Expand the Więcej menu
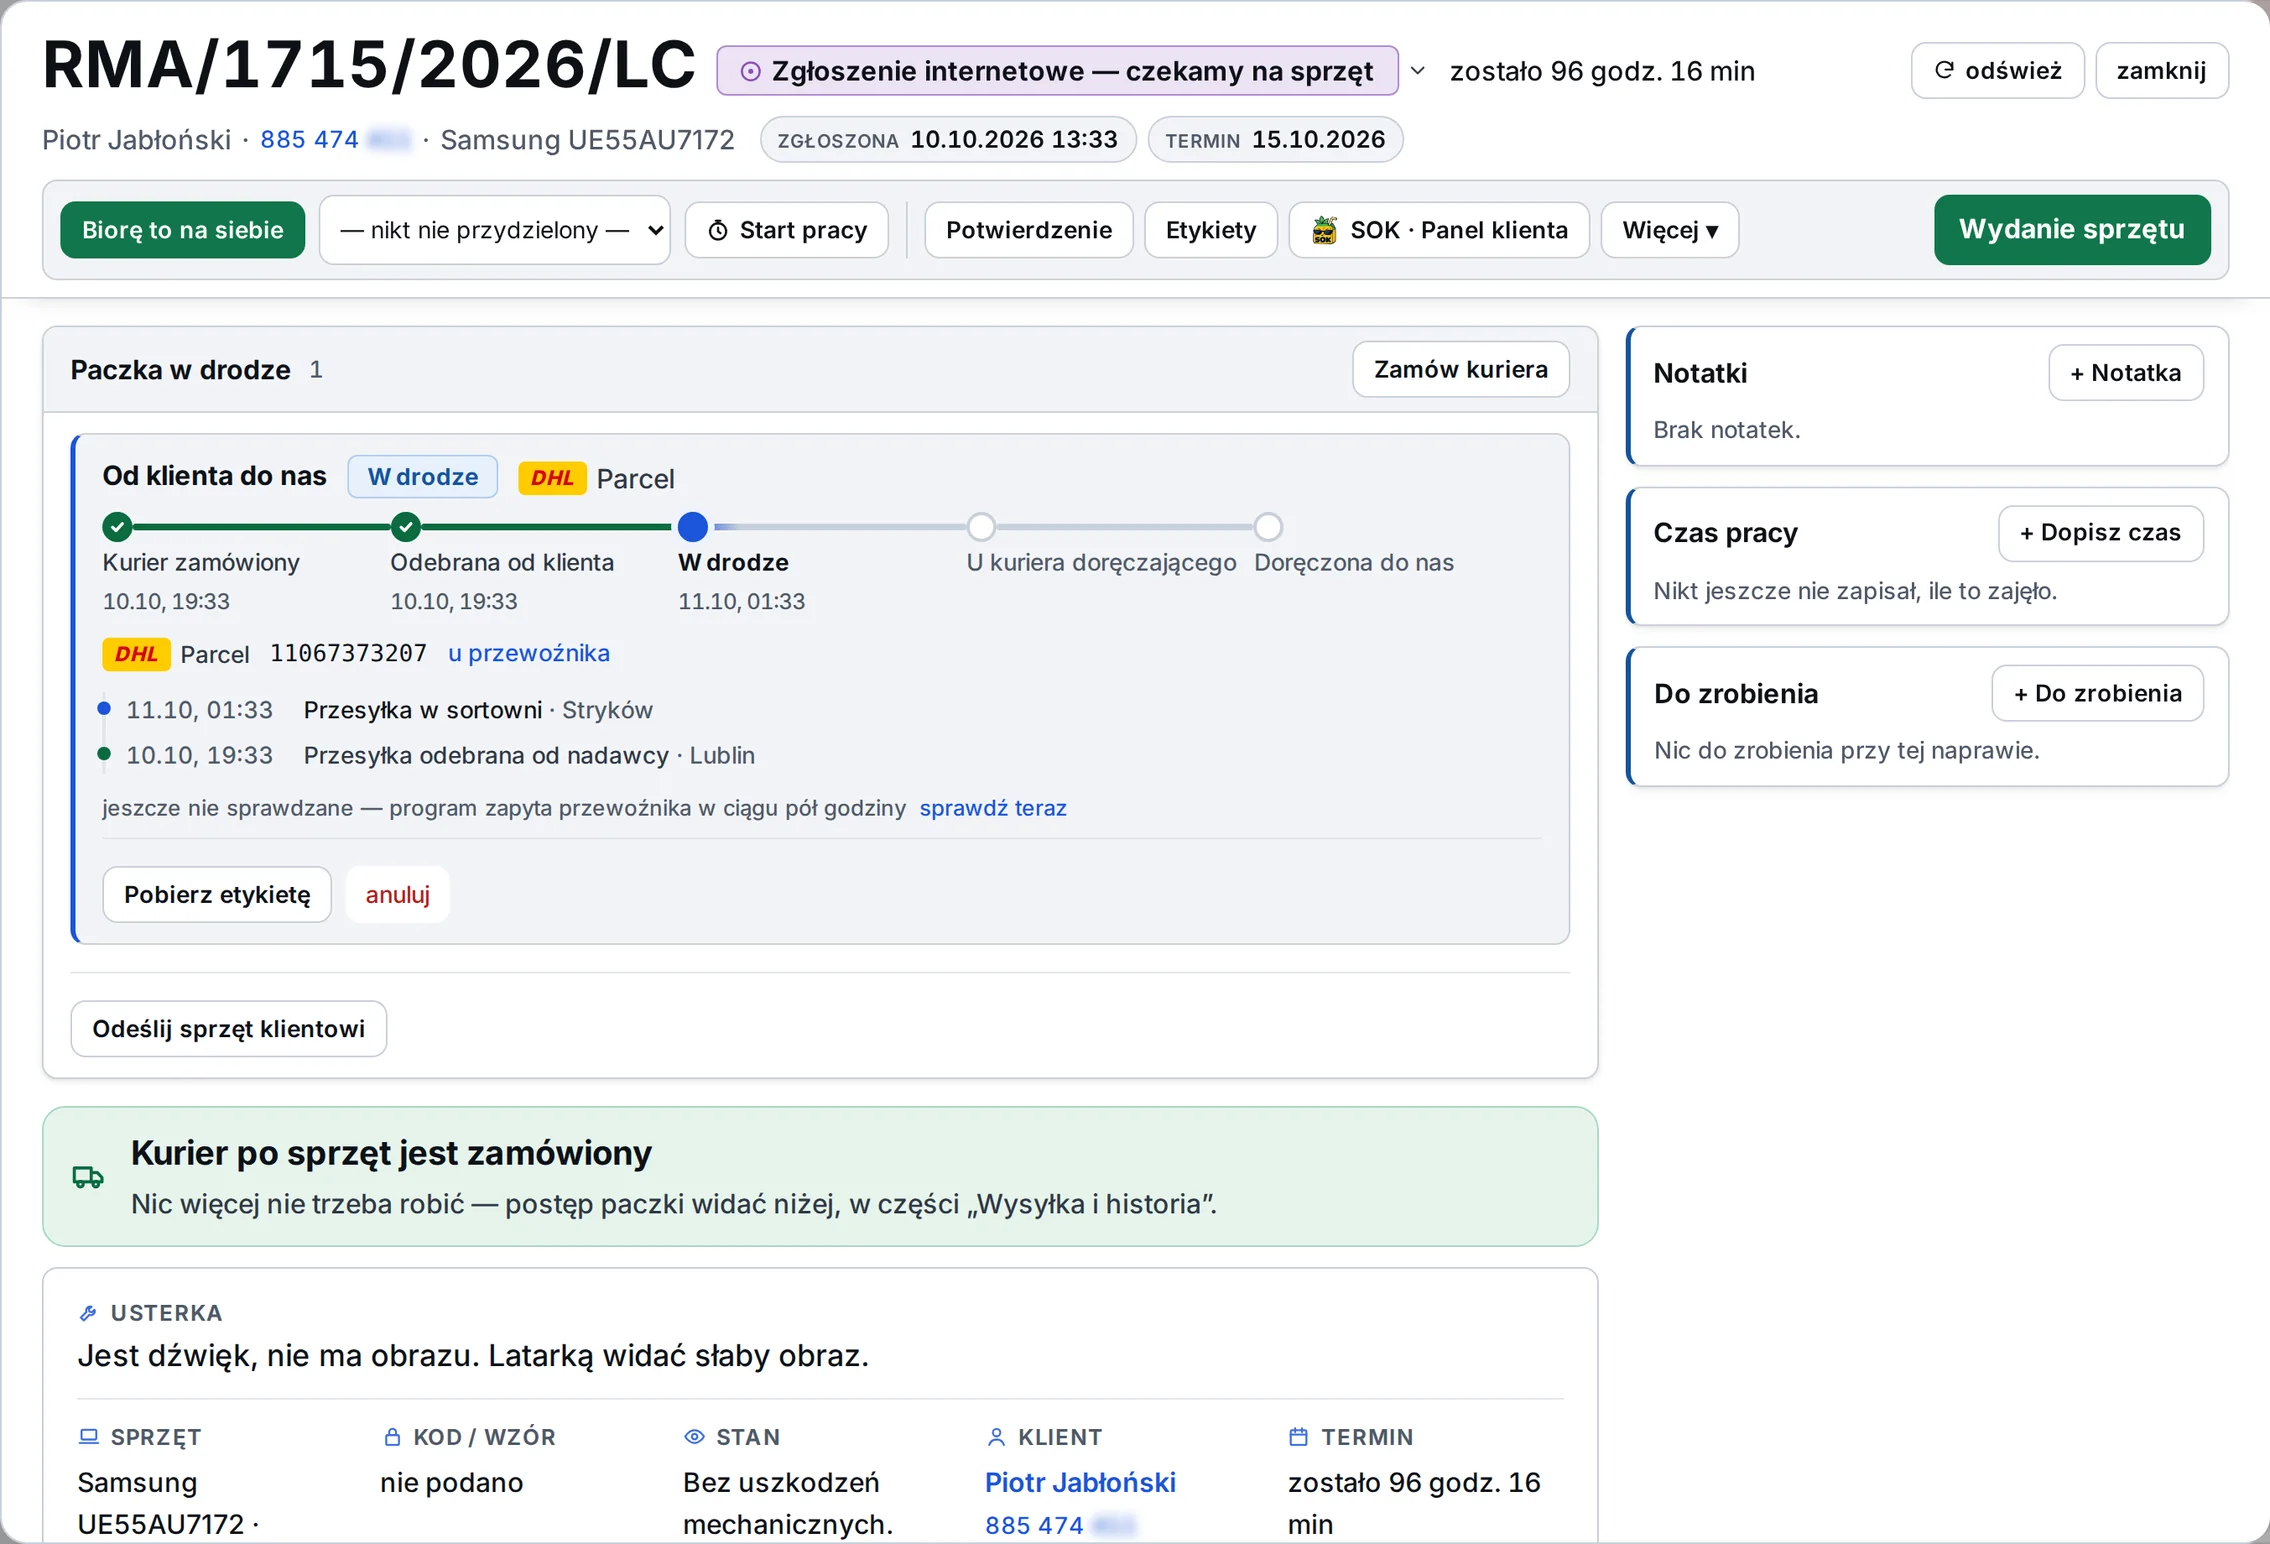The image size is (2270, 1544). click(1669, 230)
